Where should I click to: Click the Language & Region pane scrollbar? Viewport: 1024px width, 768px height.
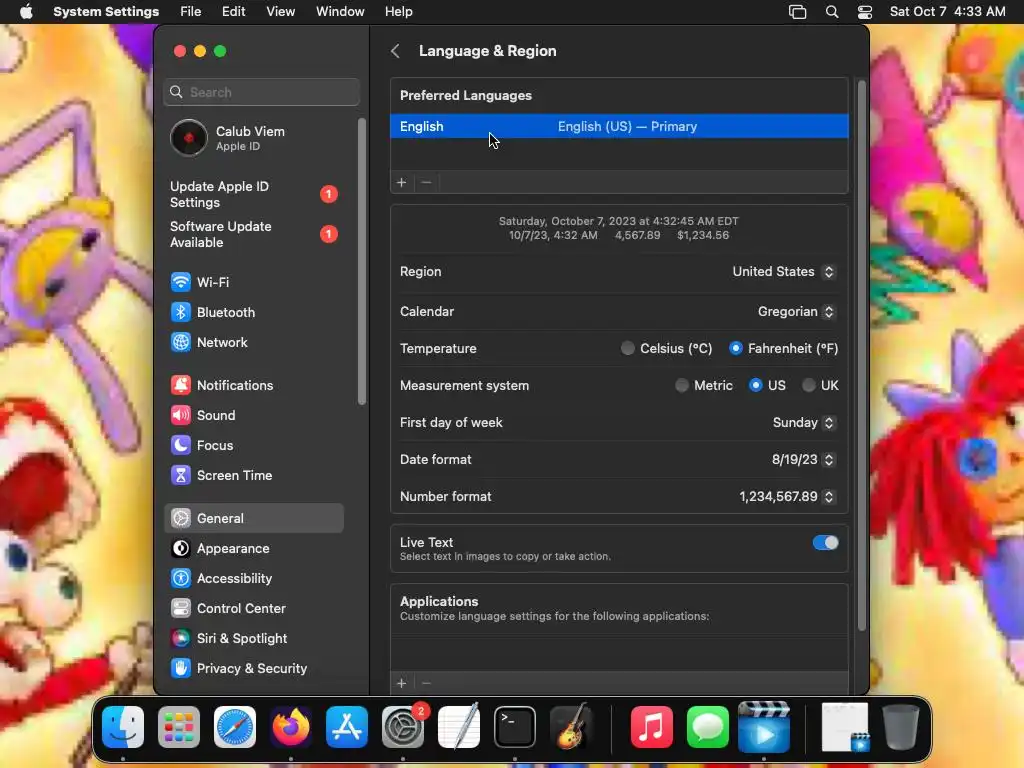tap(861, 356)
